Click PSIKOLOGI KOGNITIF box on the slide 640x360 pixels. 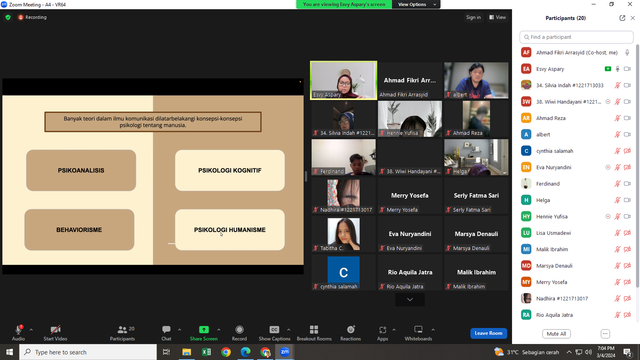[x=230, y=170]
